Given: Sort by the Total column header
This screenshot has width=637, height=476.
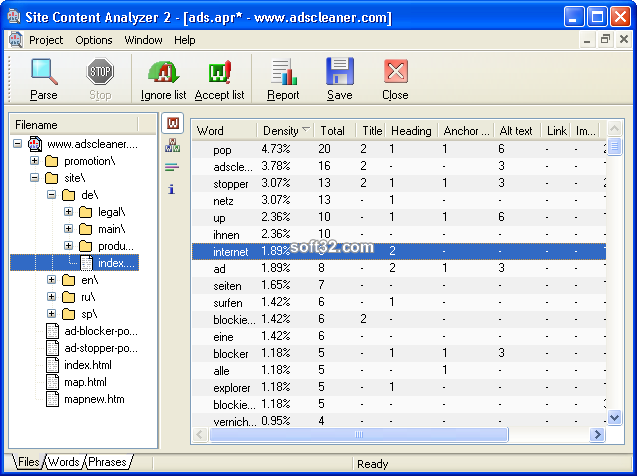Looking at the screenshot, I should (x=336, y=131).
